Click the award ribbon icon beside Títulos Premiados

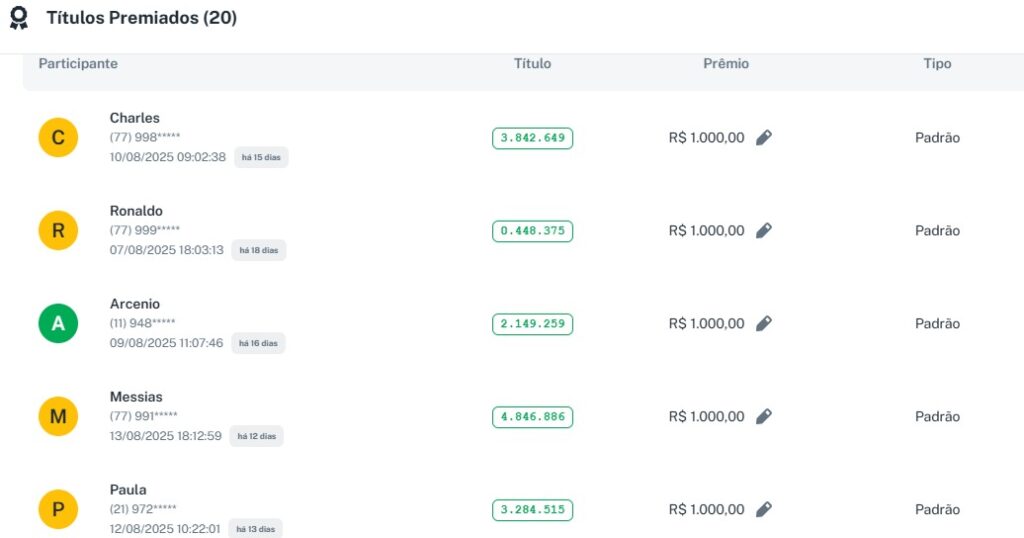tap(18, 18)
